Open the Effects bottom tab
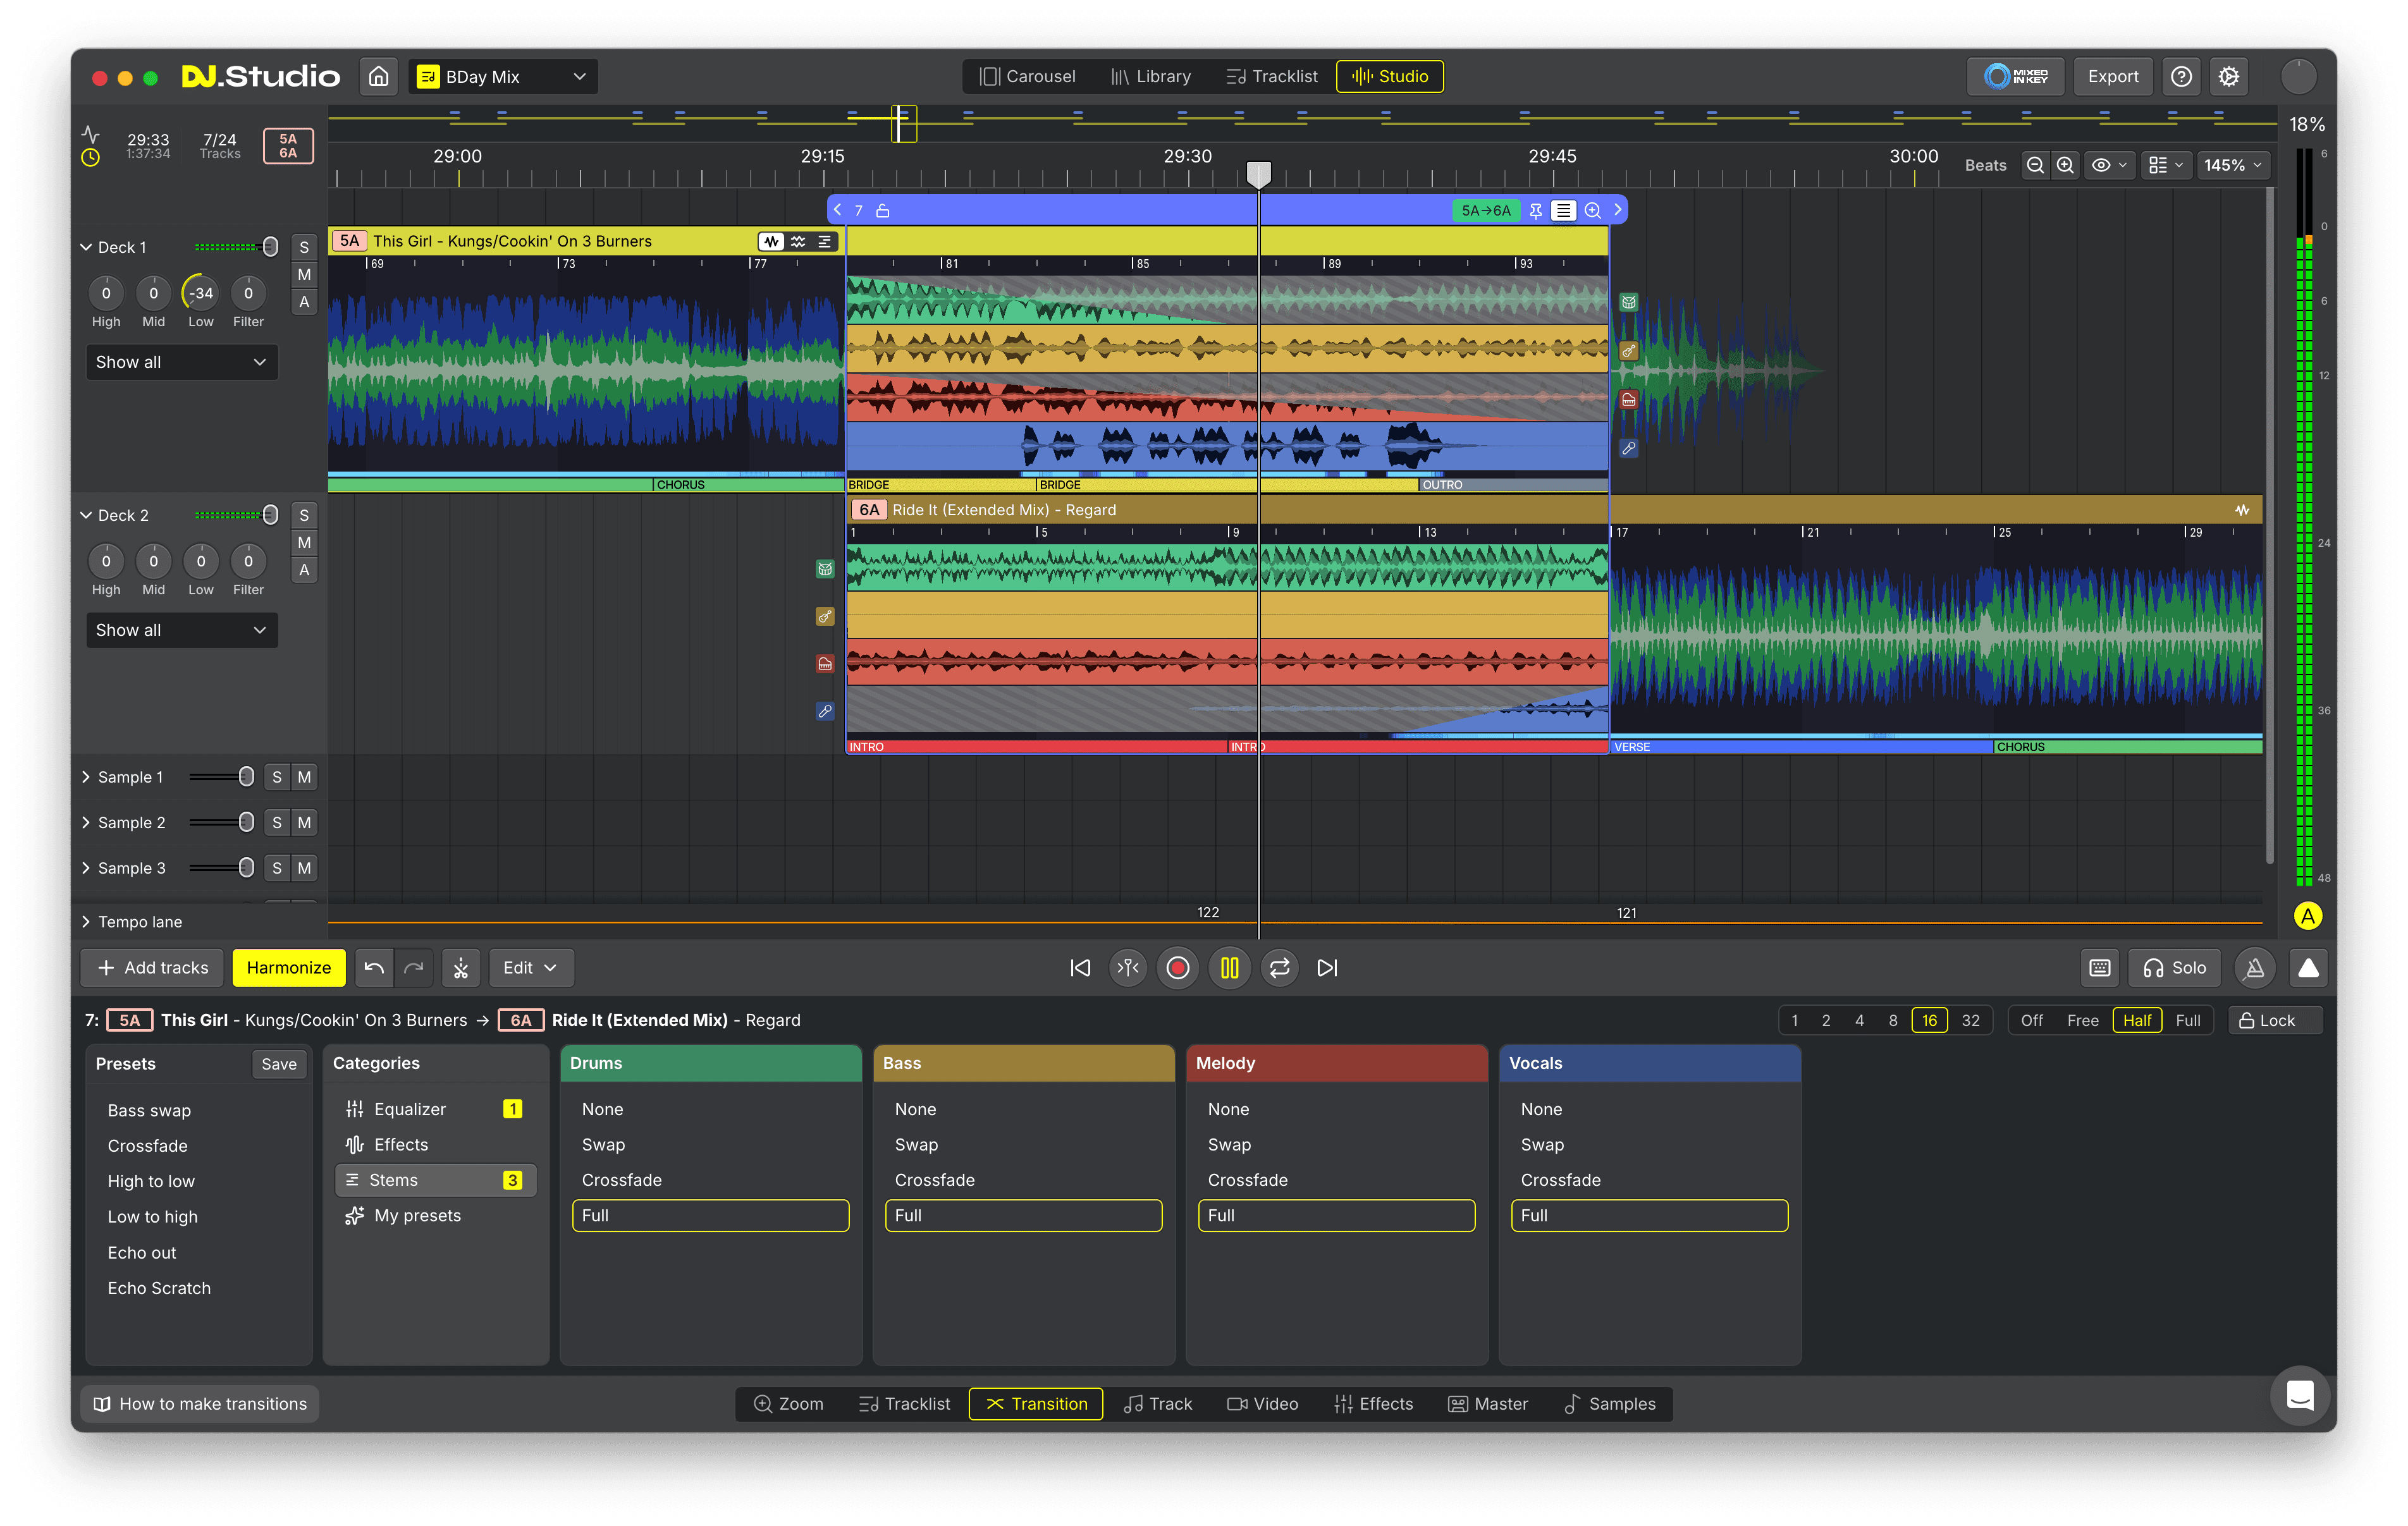 coord(1373,1404)
